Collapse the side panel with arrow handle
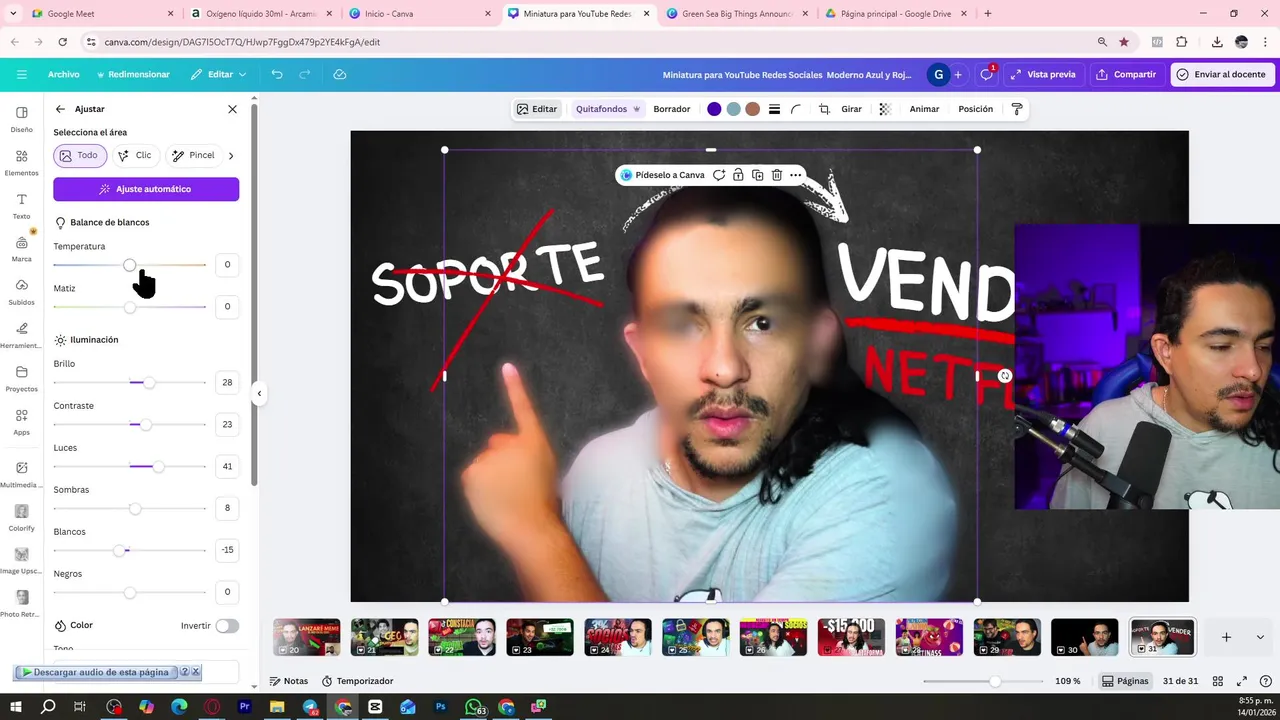The height and width of the screenshot is (720, 1280). point(259,393)
